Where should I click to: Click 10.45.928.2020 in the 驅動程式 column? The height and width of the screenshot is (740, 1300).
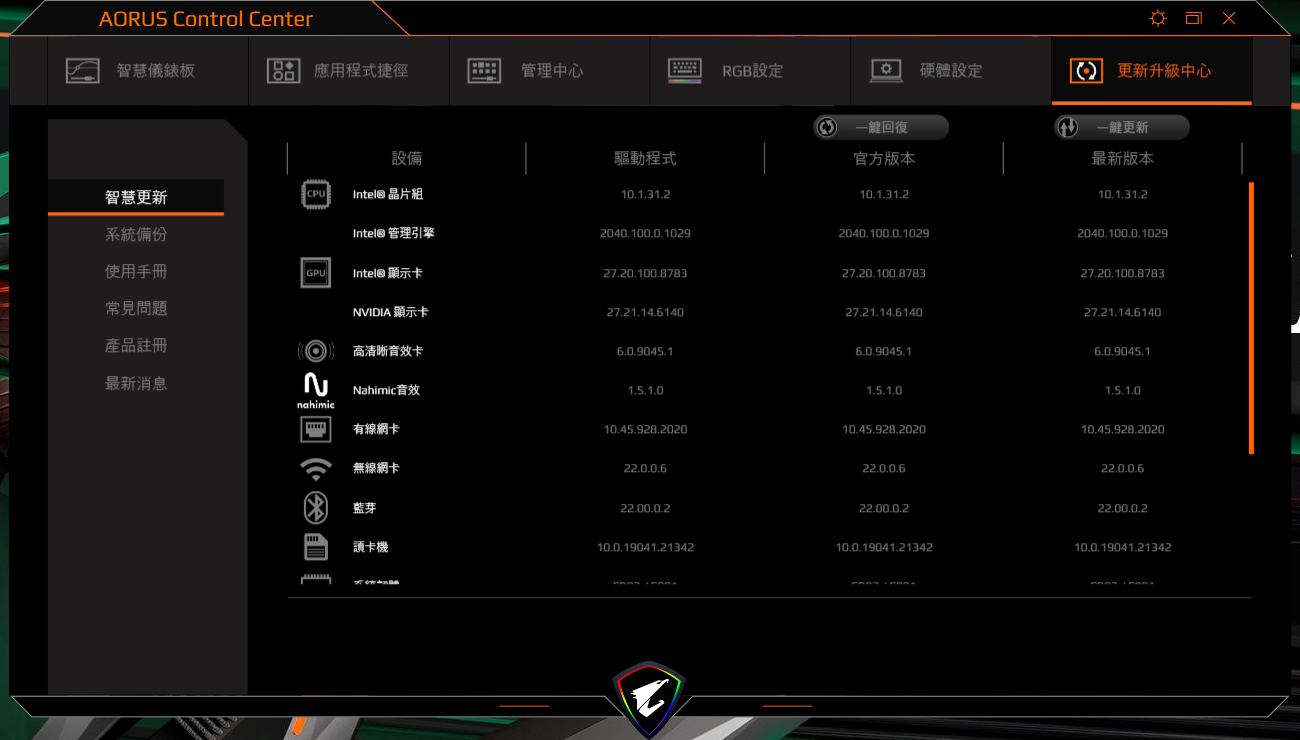645,429
